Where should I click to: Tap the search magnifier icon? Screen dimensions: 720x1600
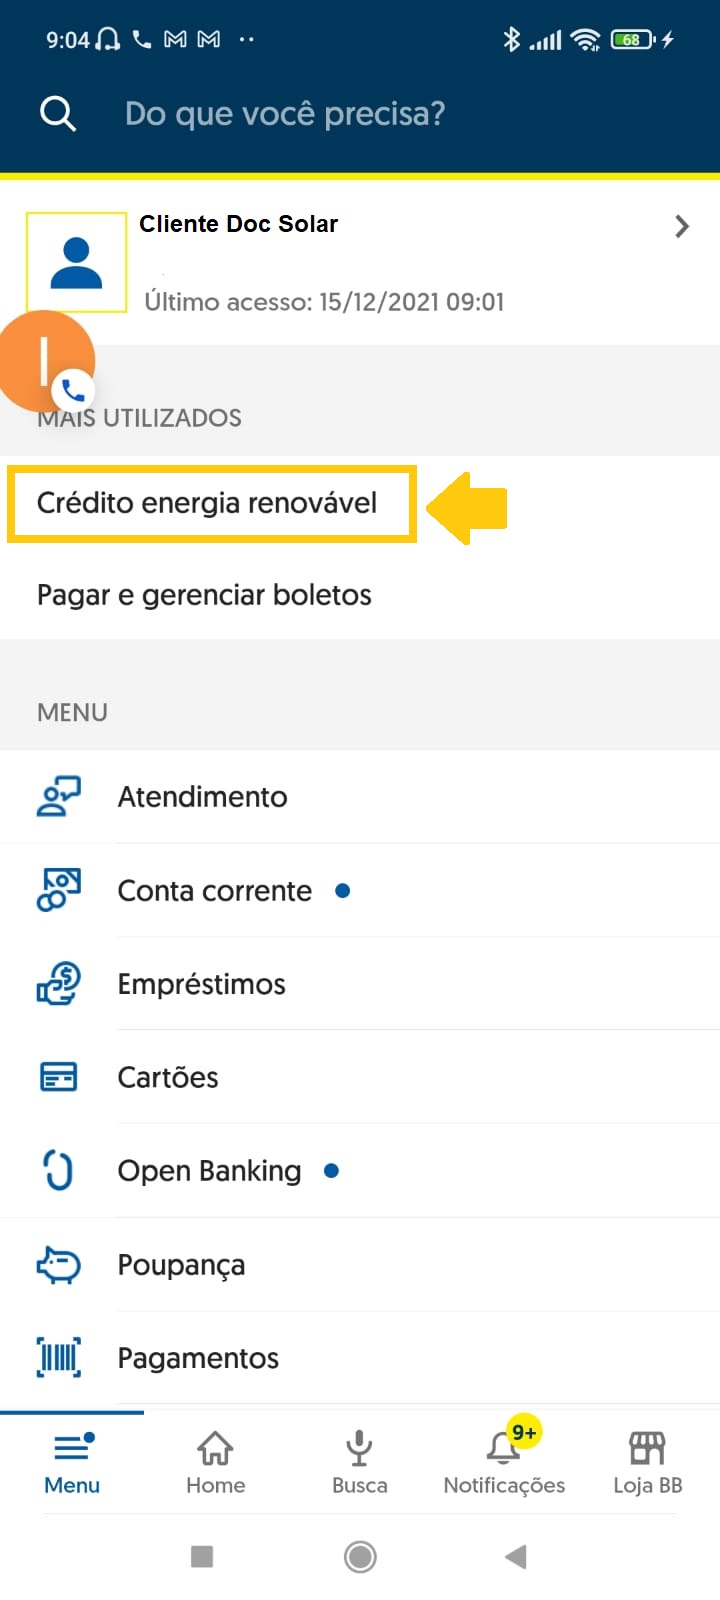click(57, 114)
